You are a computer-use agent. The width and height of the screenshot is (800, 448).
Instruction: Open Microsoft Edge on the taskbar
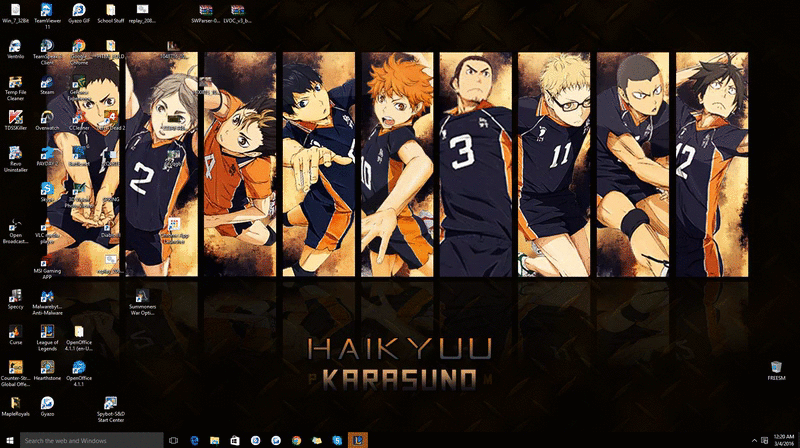point(194,440)
